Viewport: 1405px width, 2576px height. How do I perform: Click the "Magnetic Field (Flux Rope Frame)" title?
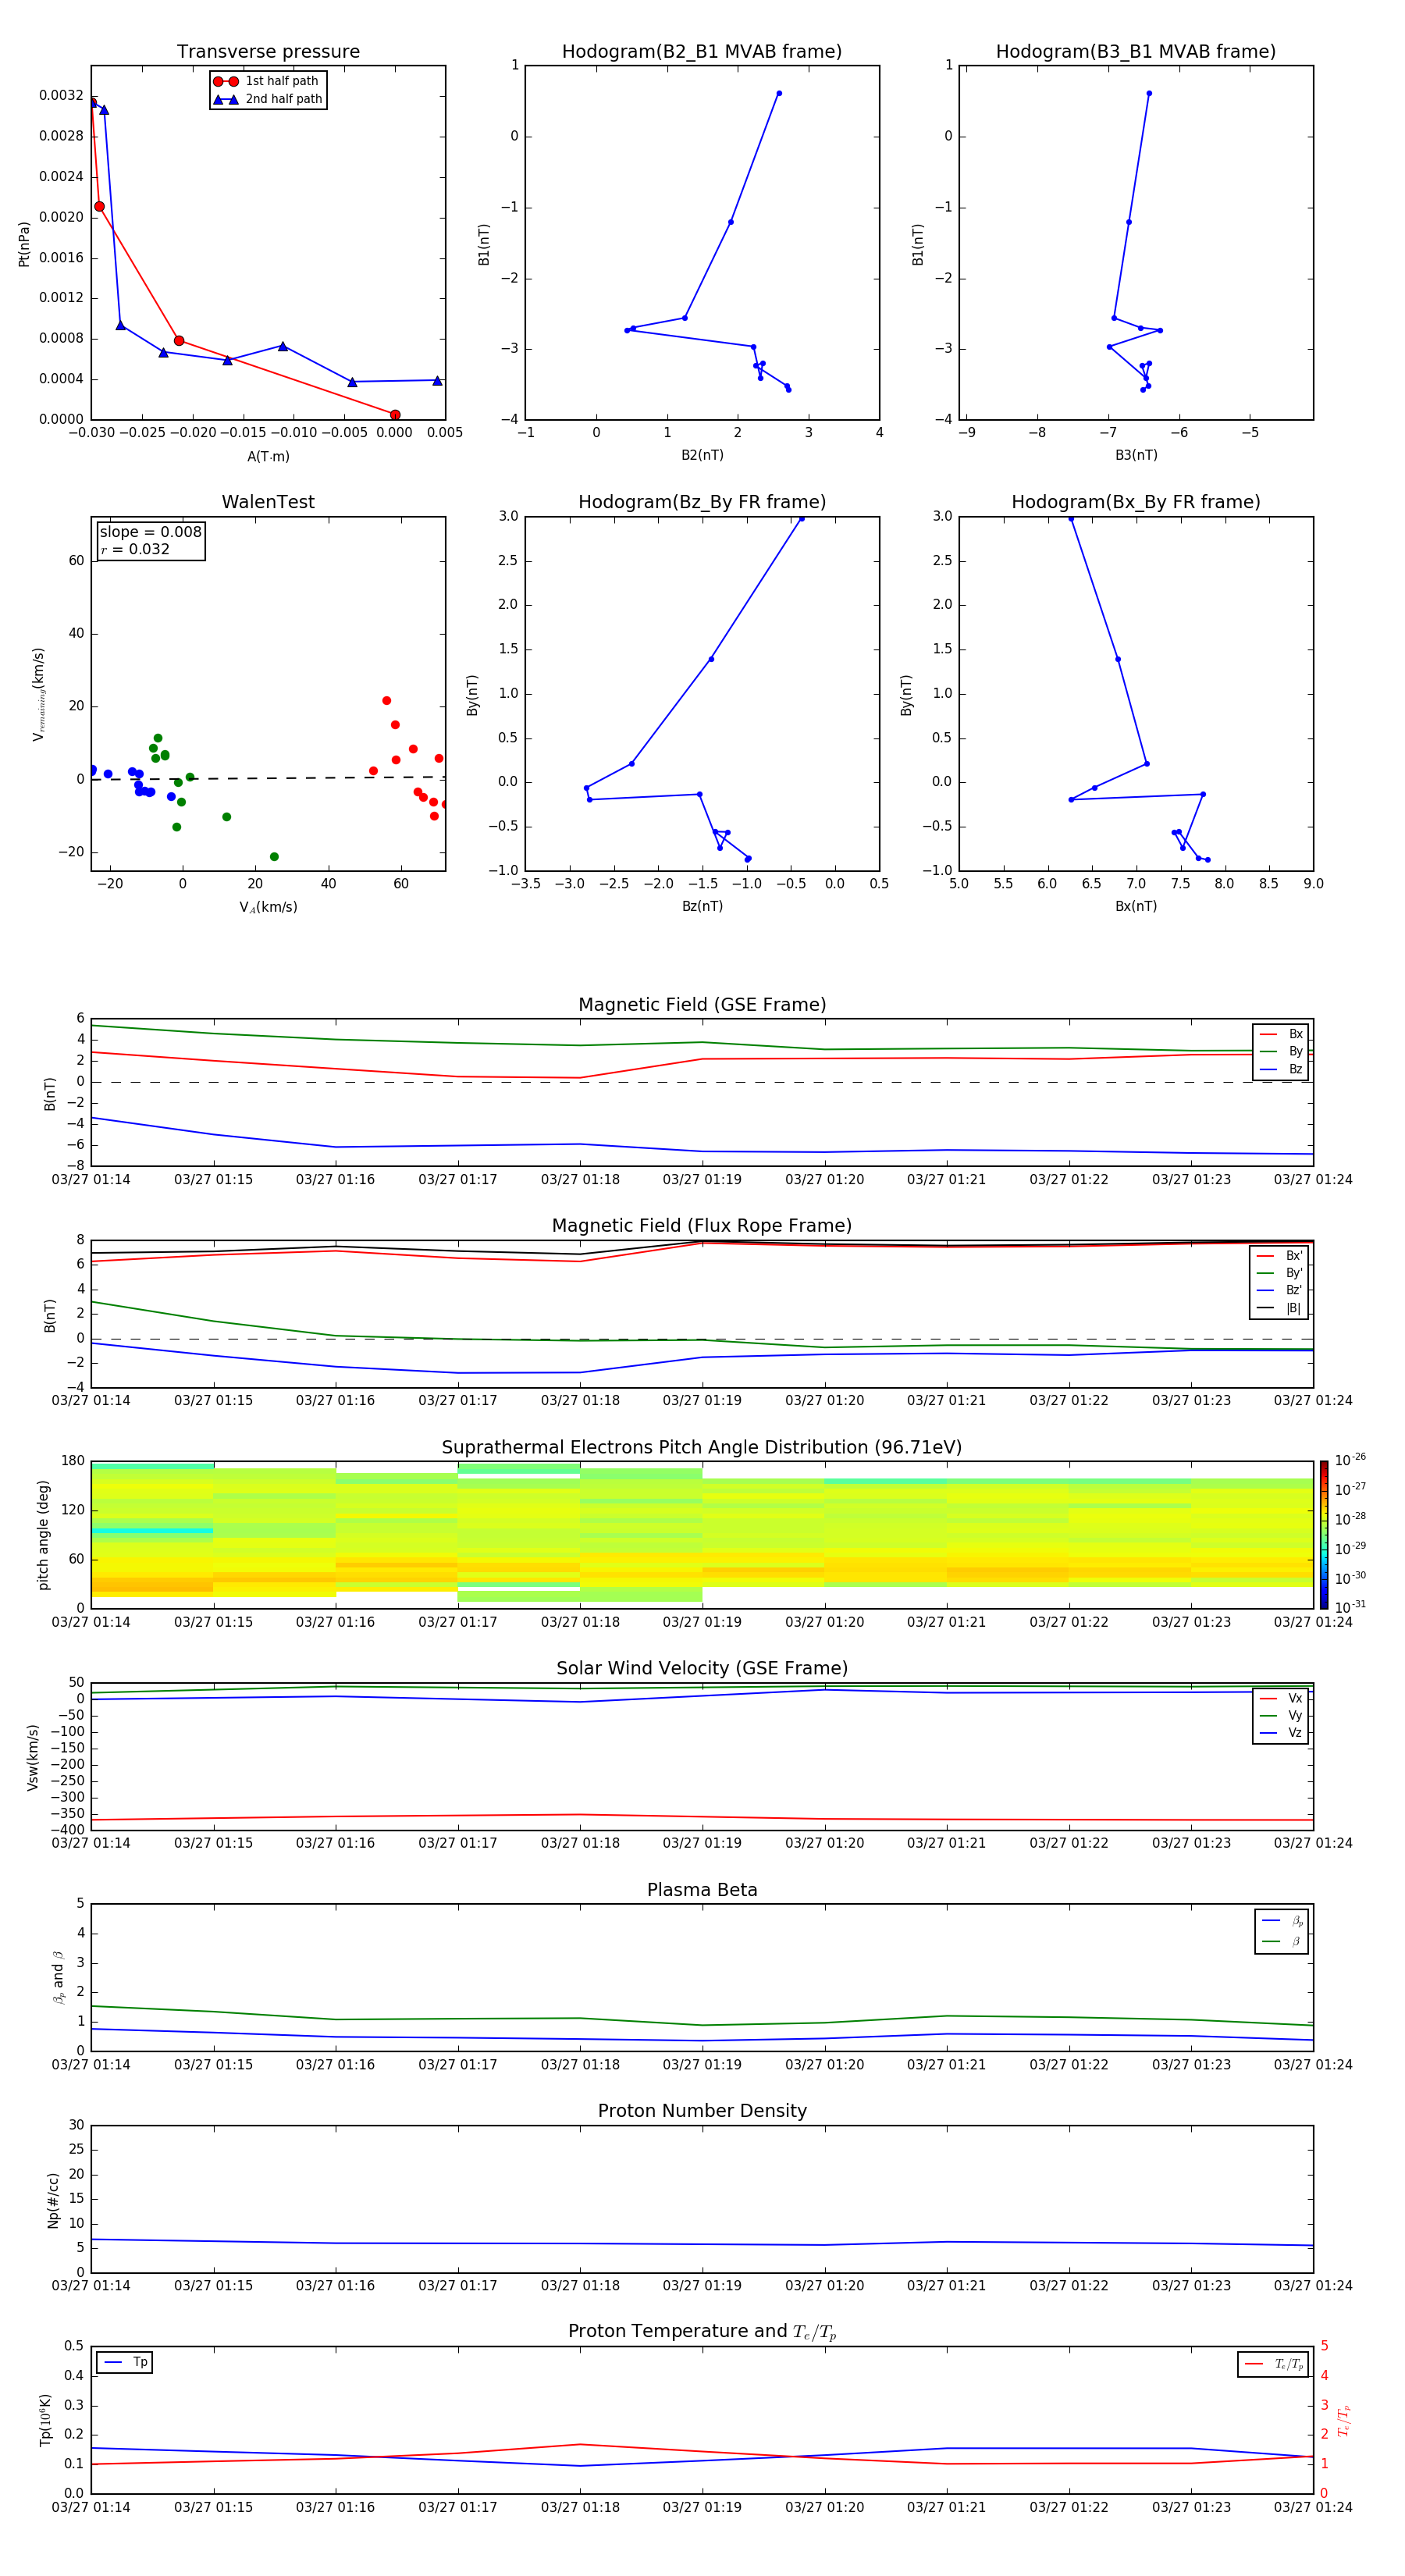(x=702, y=1226)
